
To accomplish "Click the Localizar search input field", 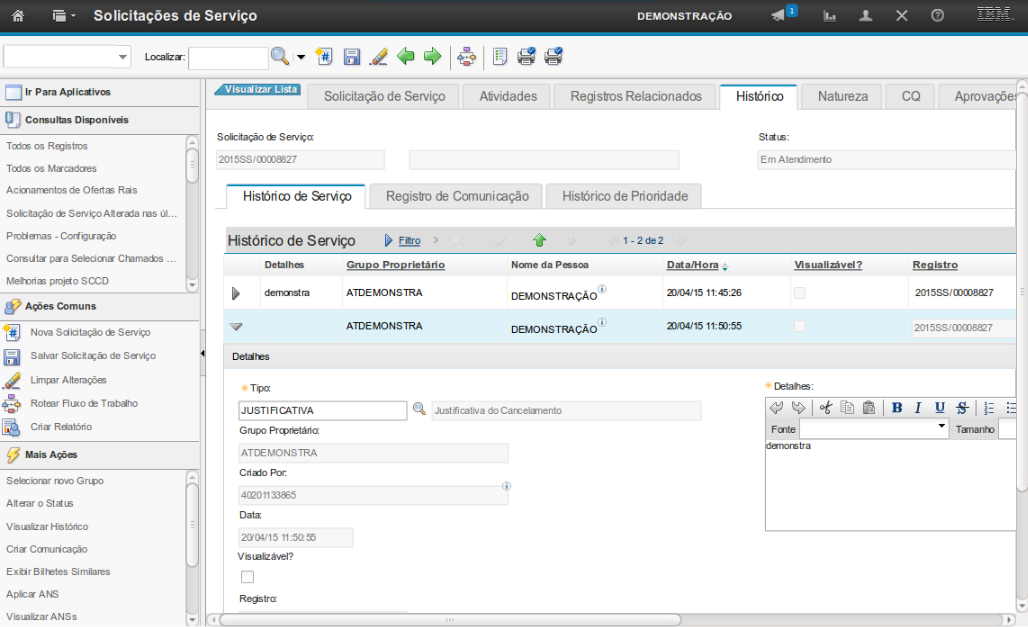I will tap(228, 58).
